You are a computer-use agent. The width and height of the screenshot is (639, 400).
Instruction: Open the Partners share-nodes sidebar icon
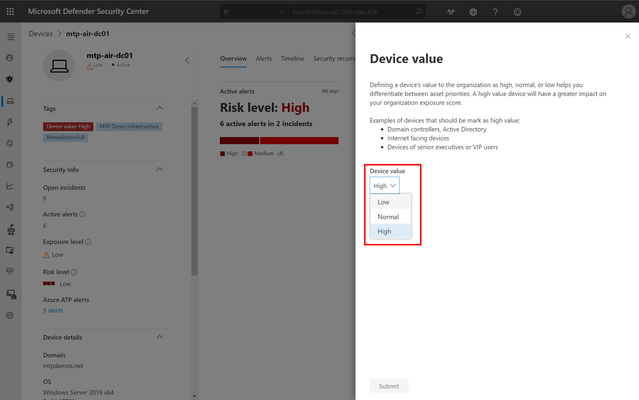coord(10,207)
